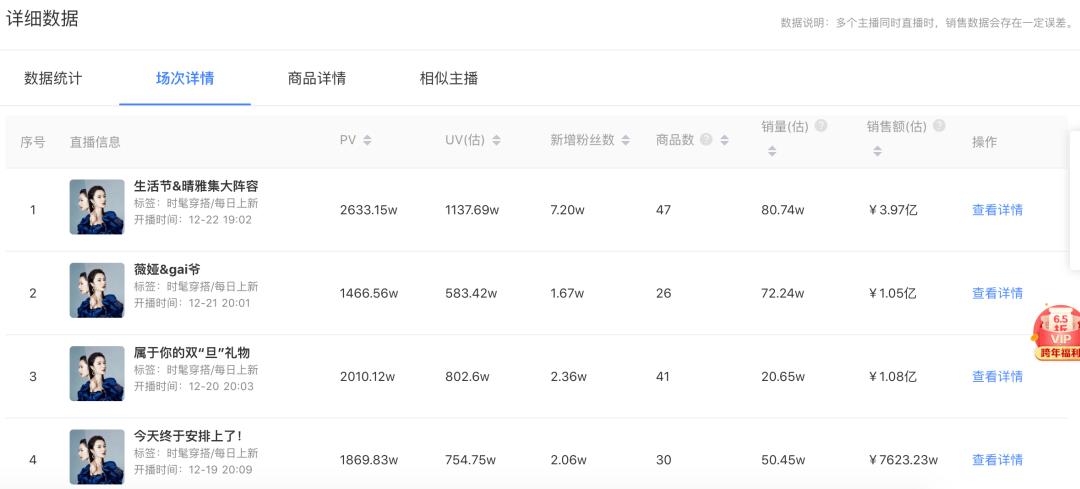Sort by 销量(估) sort arrows
Screen dimensions: 1080x489
(x=771, y=152)
